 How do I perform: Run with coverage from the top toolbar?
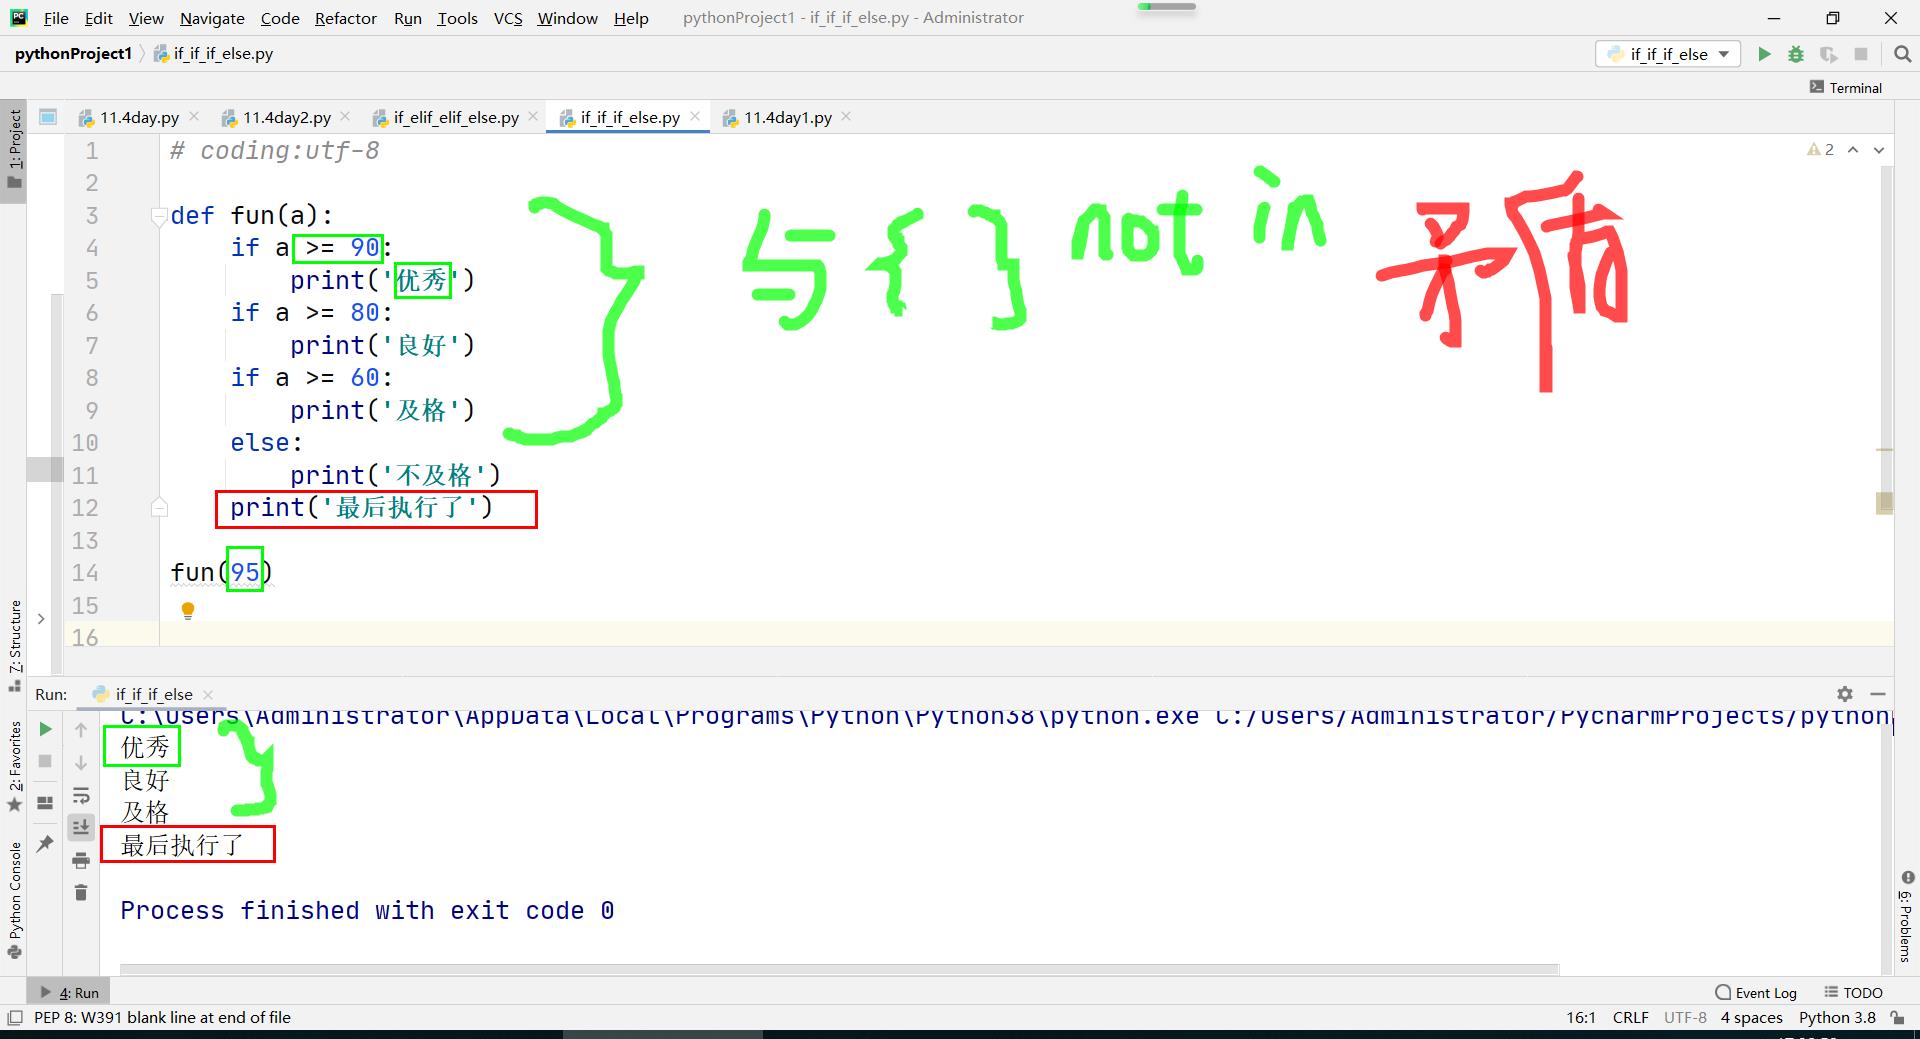pos(1828,54)
